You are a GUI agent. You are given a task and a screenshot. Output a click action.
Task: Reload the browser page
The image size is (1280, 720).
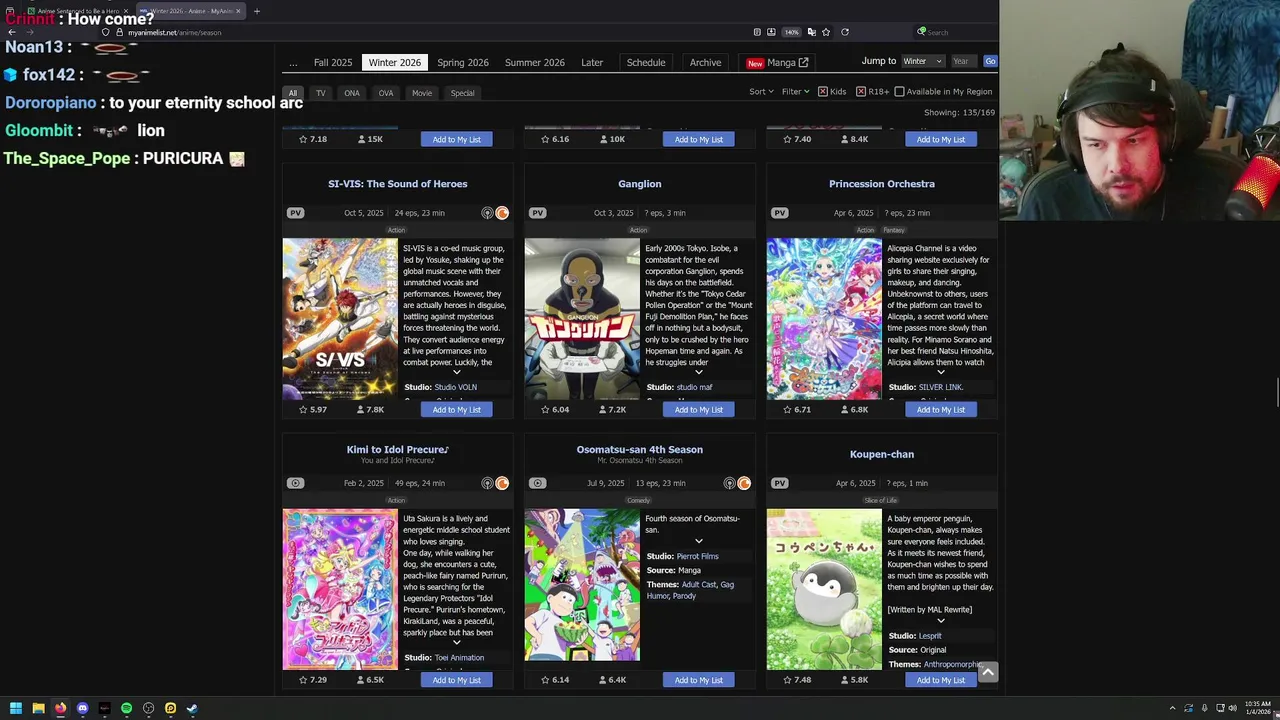coord(845,32)
